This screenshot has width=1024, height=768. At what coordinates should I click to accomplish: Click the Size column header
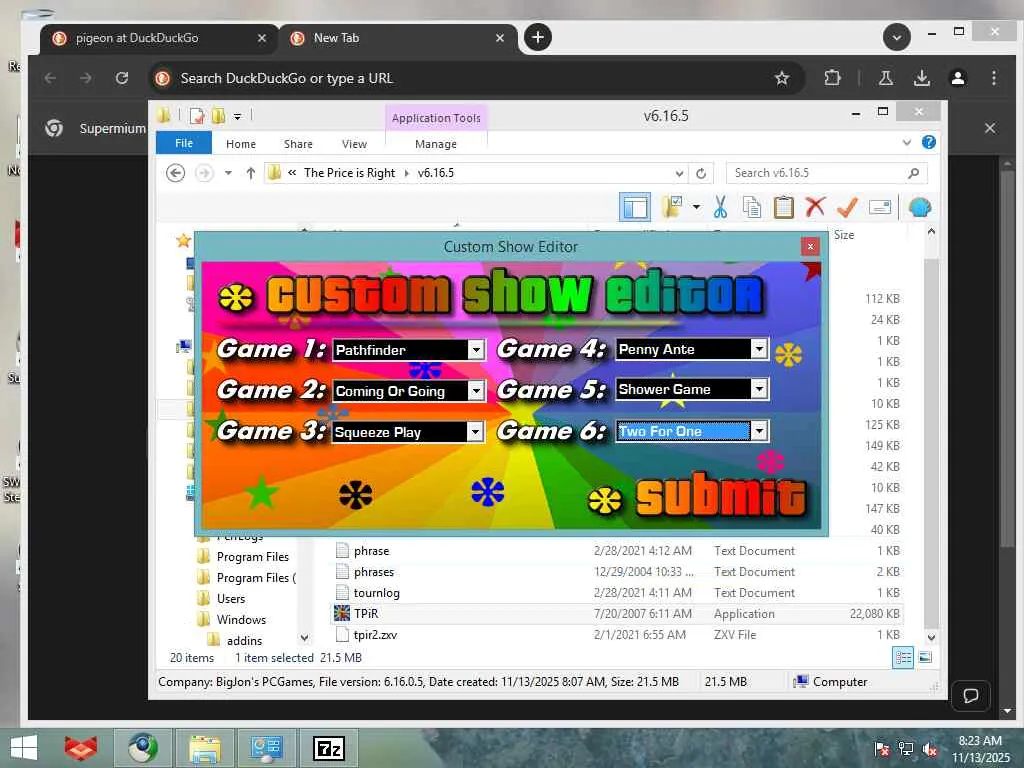point(844,235)
